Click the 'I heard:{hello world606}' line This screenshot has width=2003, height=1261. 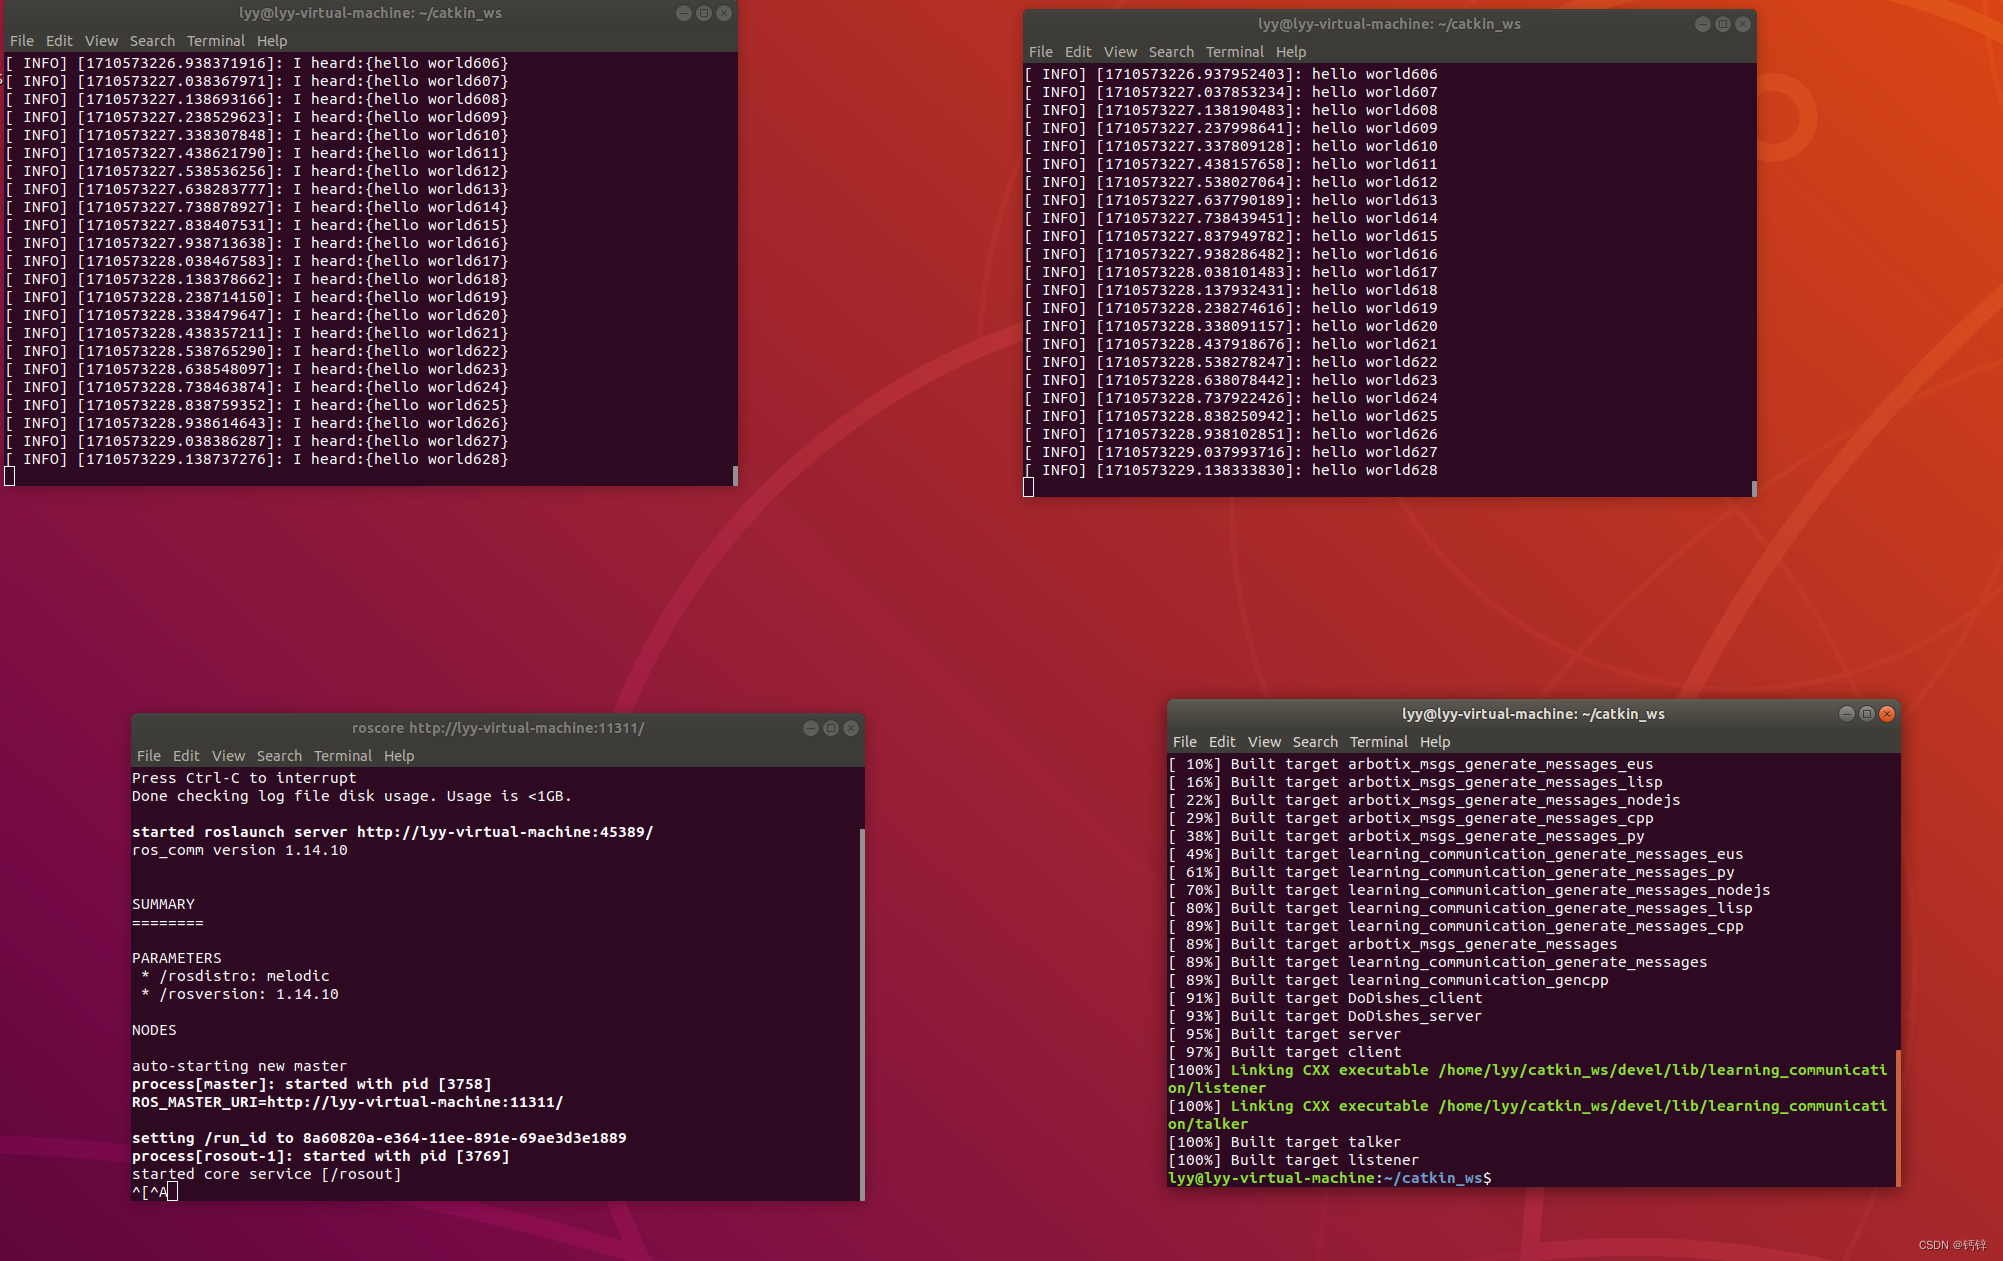click(257, 63)
